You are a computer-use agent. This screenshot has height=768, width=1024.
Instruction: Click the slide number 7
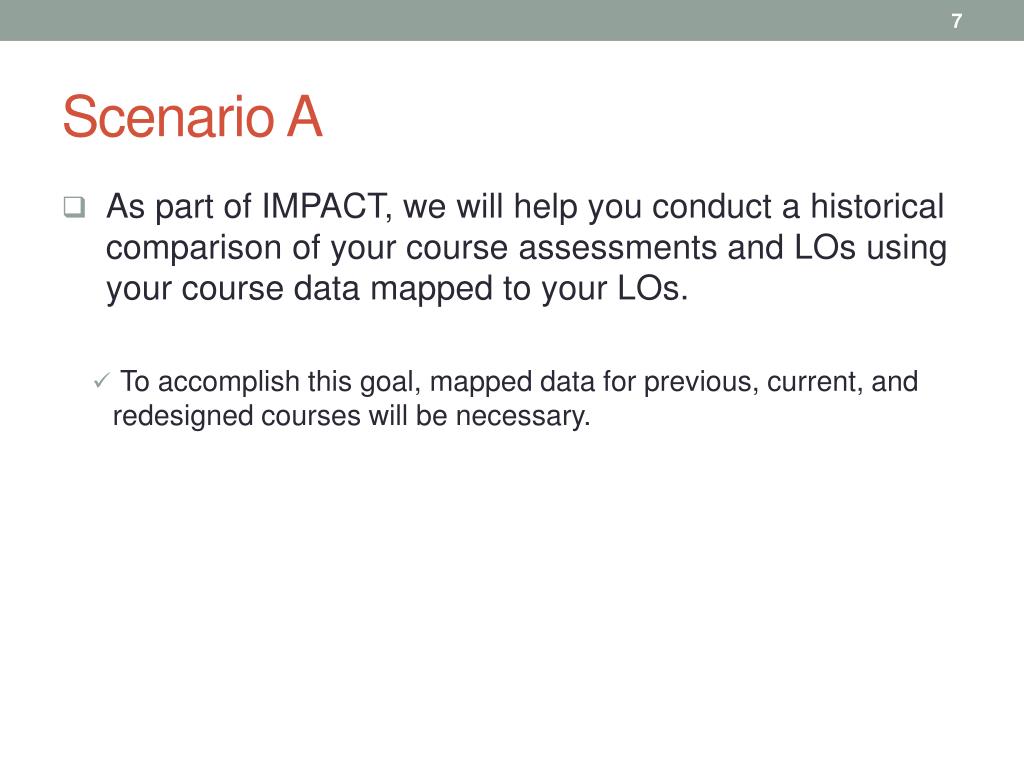(x=957, y=21)
